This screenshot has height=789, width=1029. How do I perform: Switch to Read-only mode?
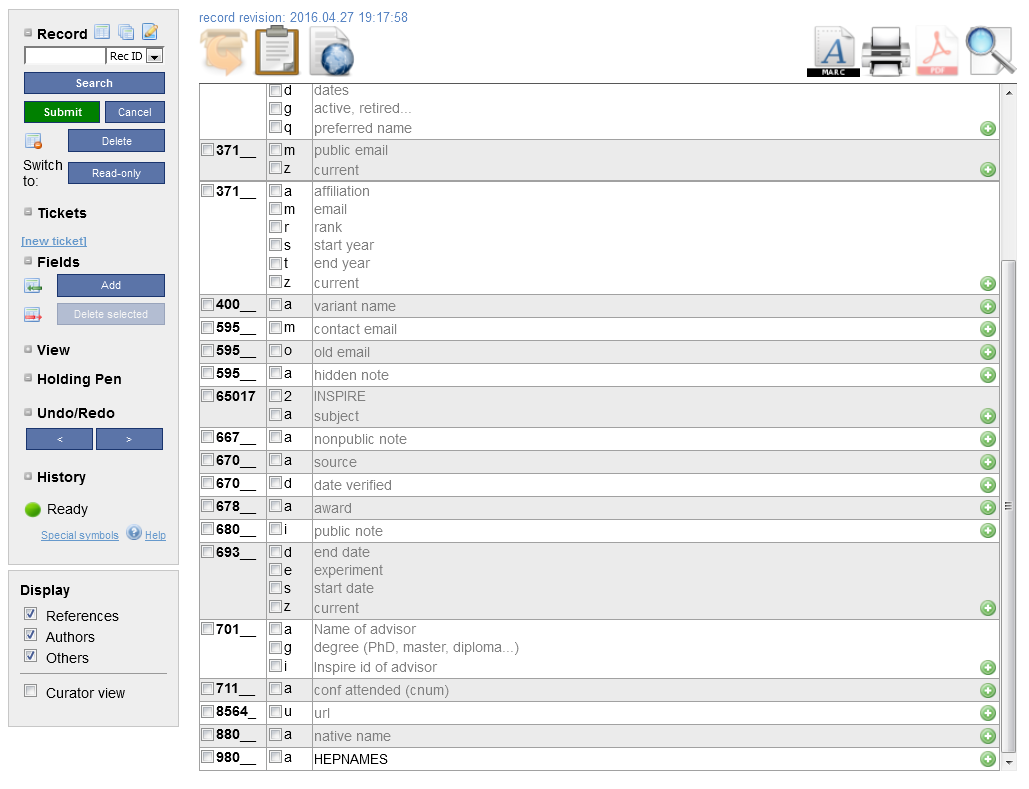coord(116,173)
